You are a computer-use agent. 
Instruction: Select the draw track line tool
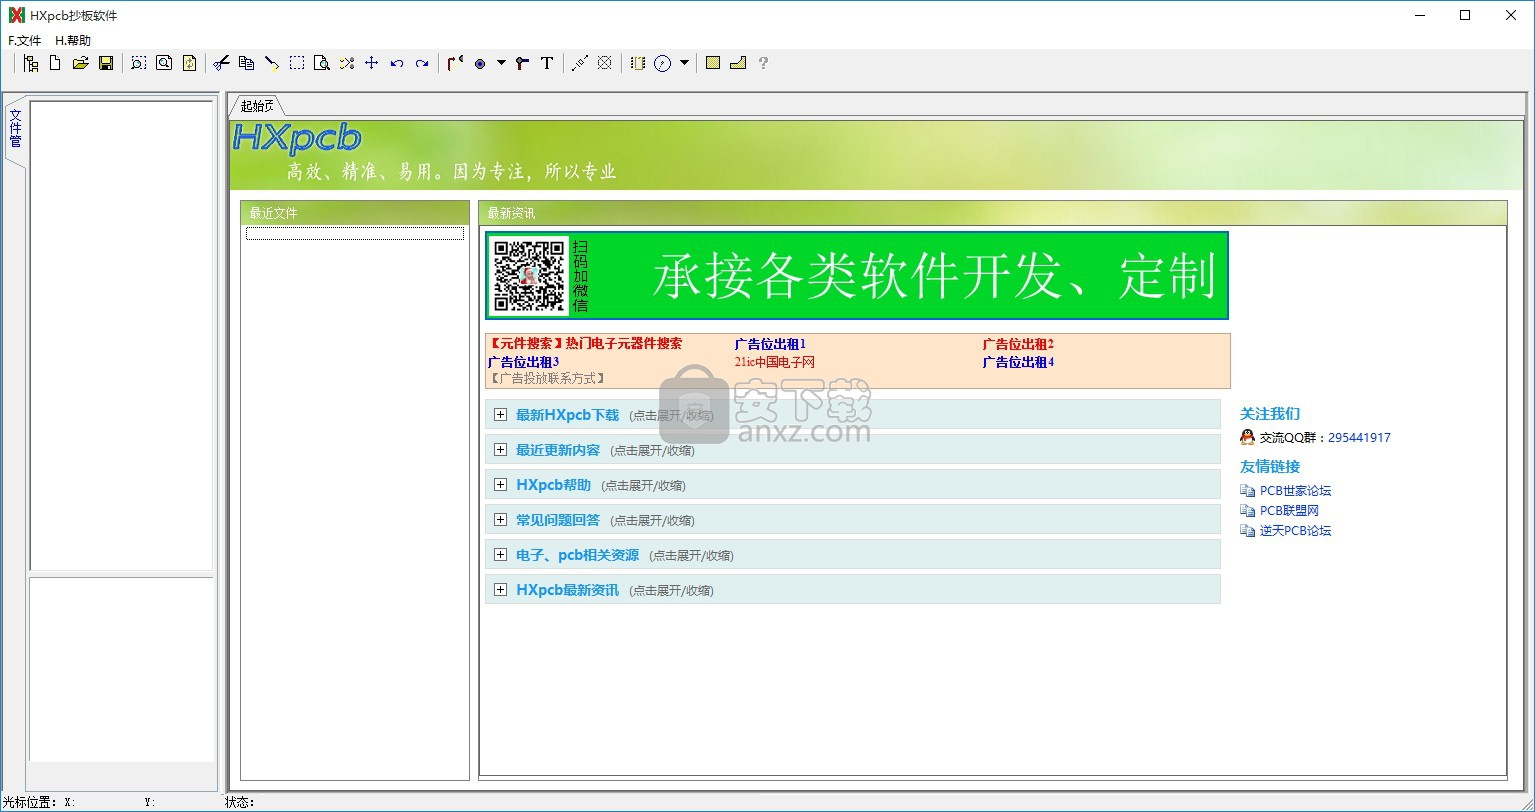(455, 63)
